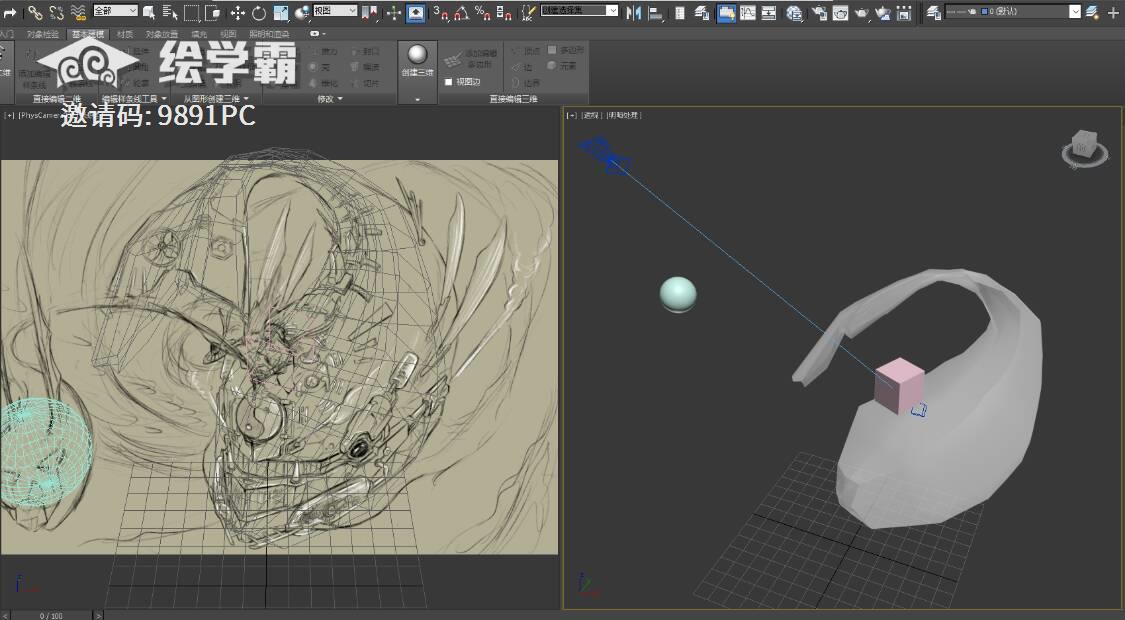
Task: Click the Select by Name icon
Action: (170, 12)
